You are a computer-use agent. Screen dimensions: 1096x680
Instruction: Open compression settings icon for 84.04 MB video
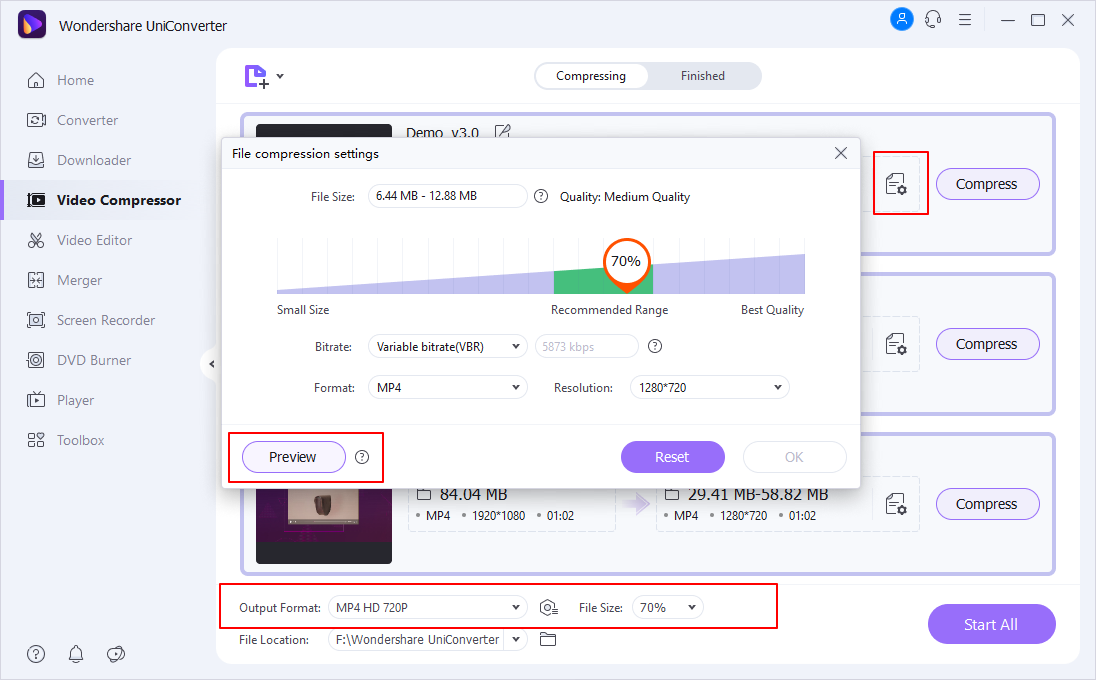tap(896, 505)
